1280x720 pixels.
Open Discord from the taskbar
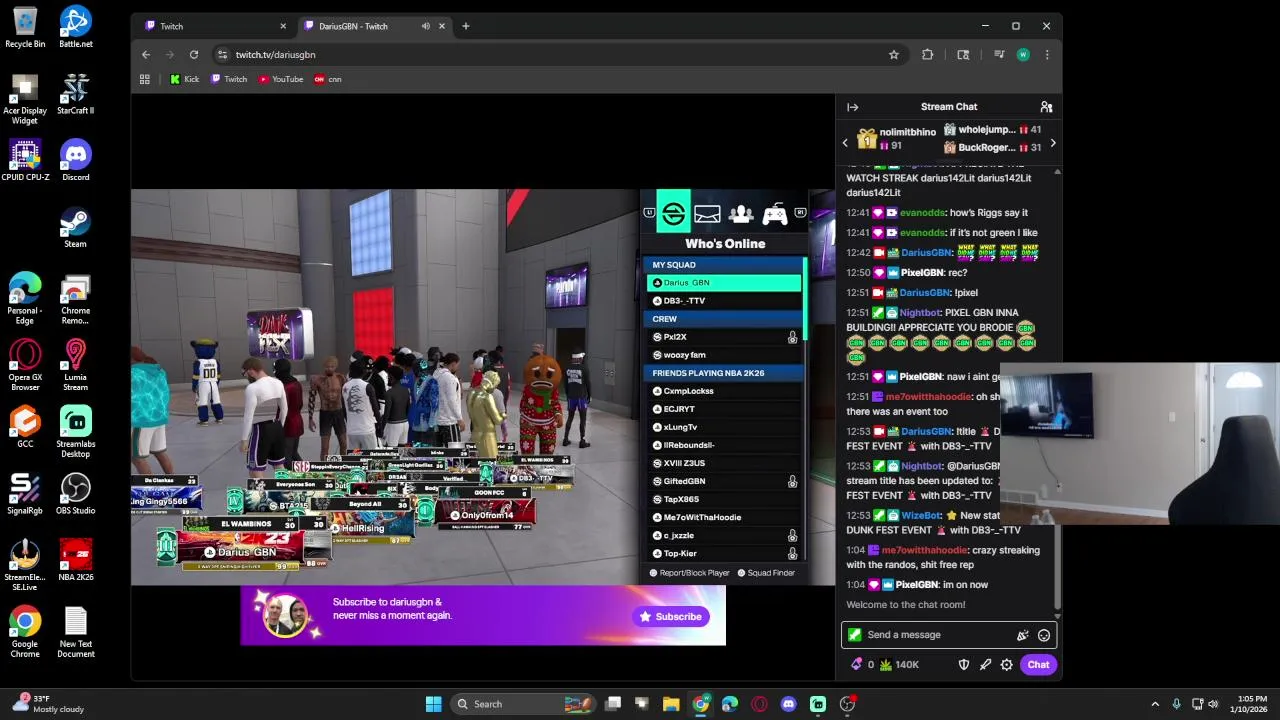pyautogui.click(x=789, y=704)
